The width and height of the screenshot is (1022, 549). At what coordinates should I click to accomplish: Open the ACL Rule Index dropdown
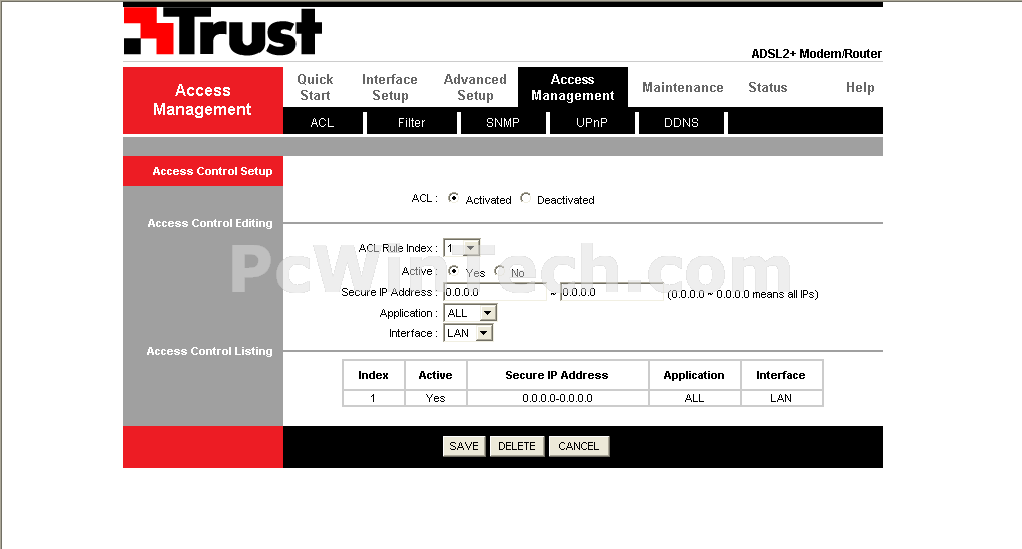coord(461,248)
